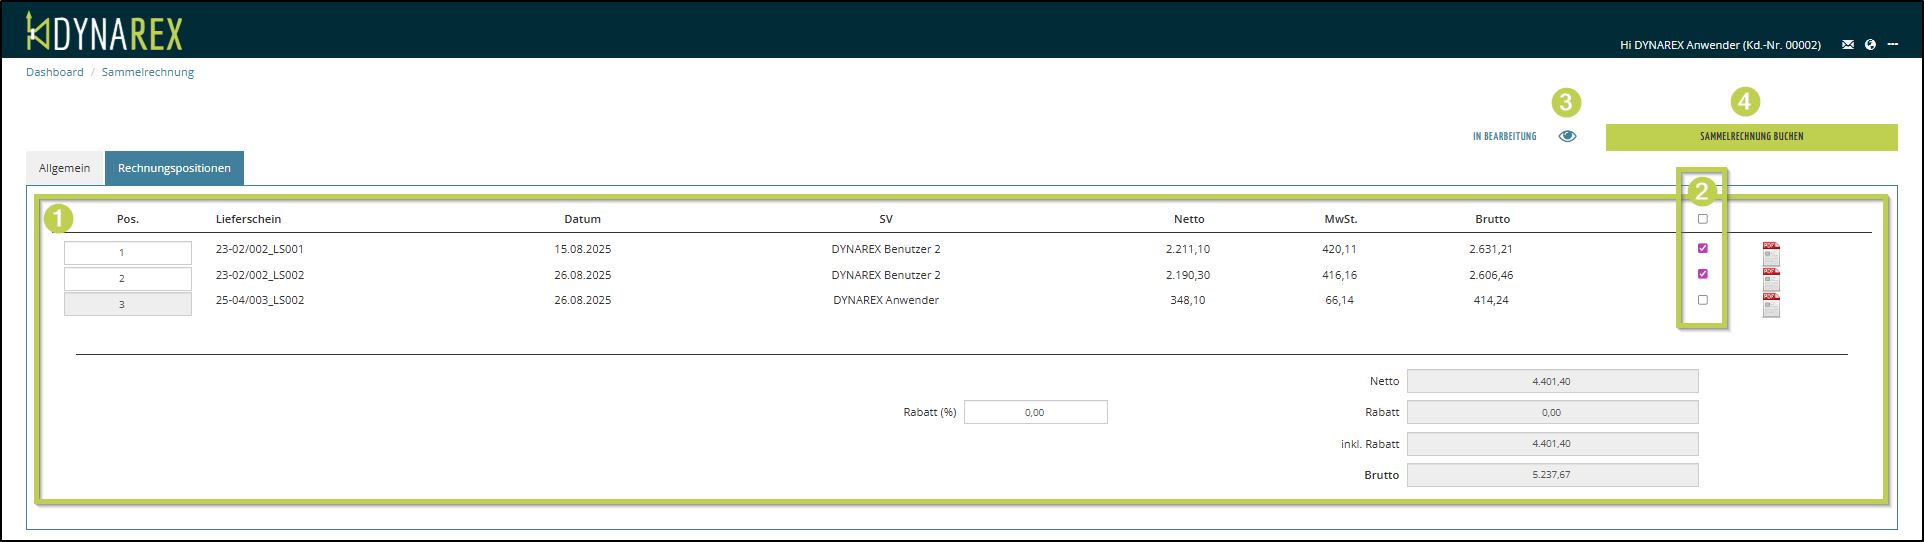Click the position 2 number field
This screenshot has width=1924, height=542.
click(127, 279)
